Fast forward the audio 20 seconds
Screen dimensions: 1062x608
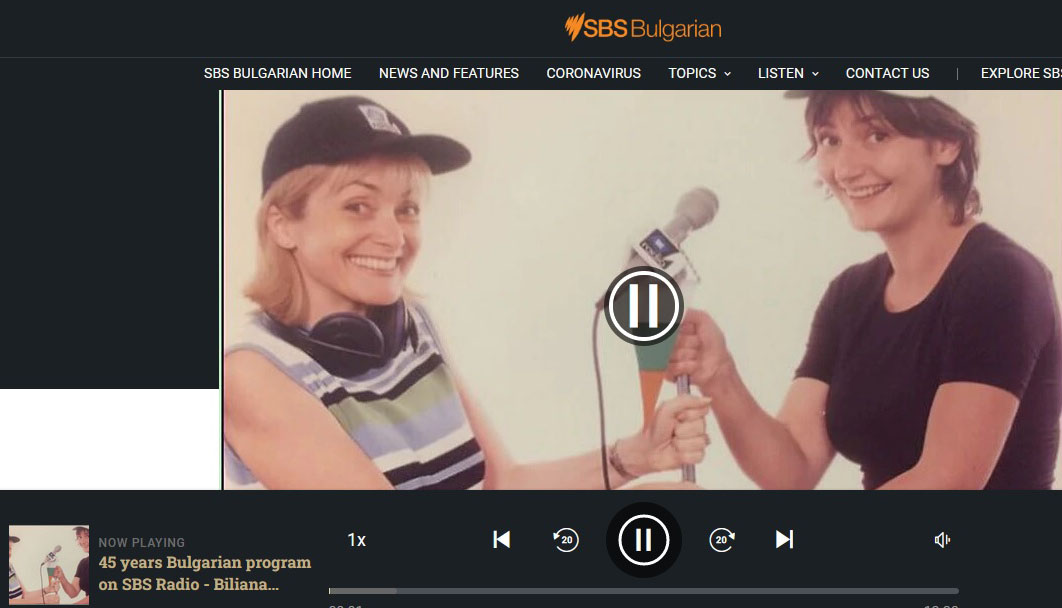pos(722,540)
